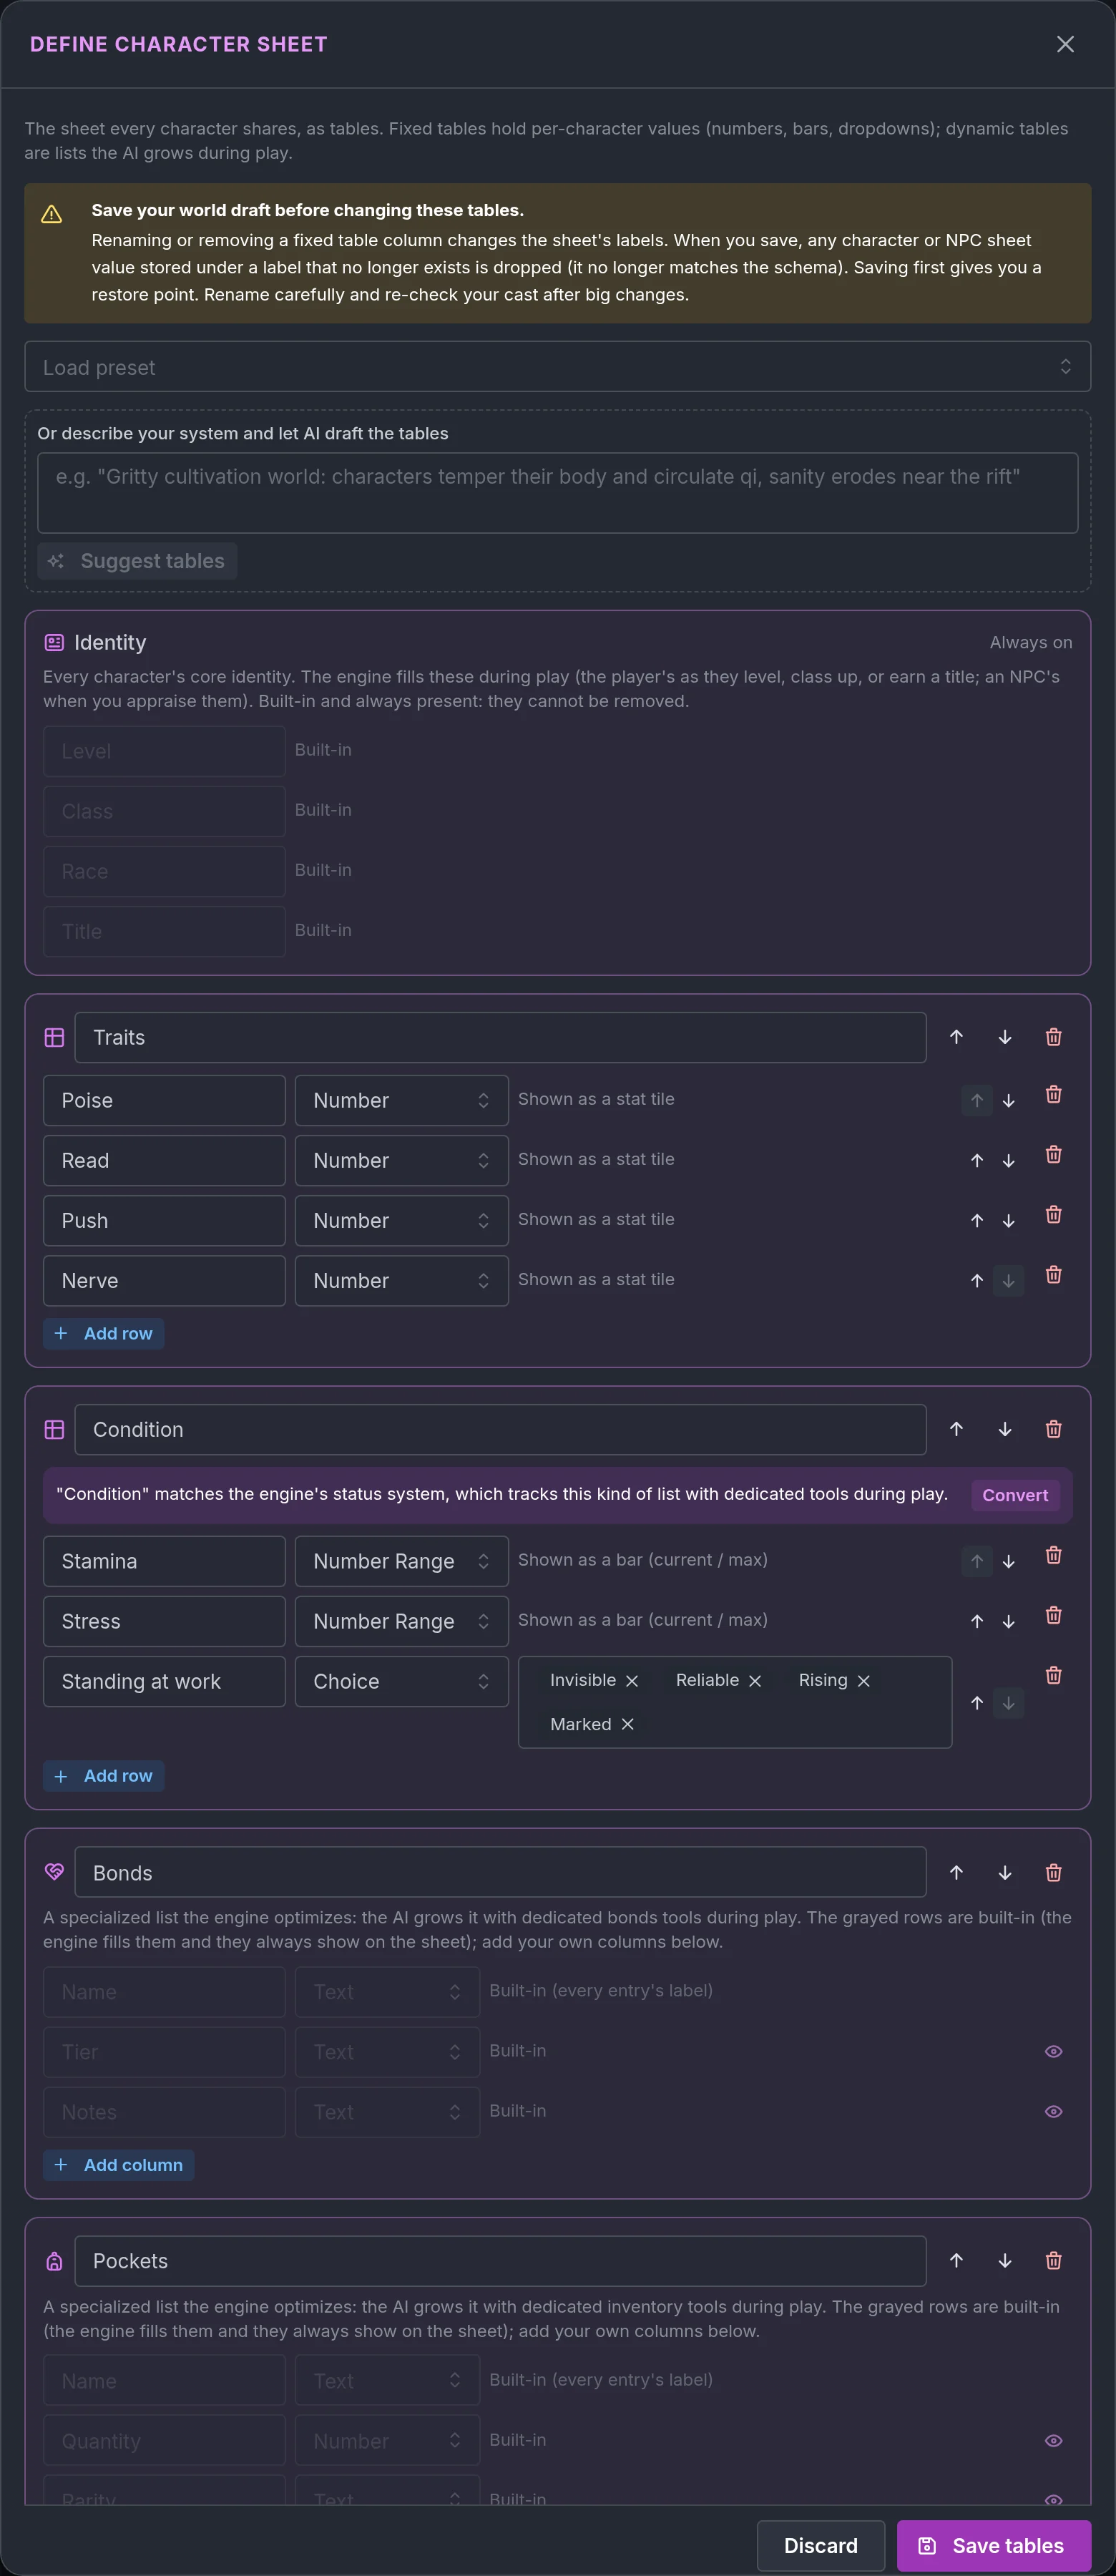Move the Stress row down
Viewport: 1116px width, 2576px height.
click(1008, 1621)
